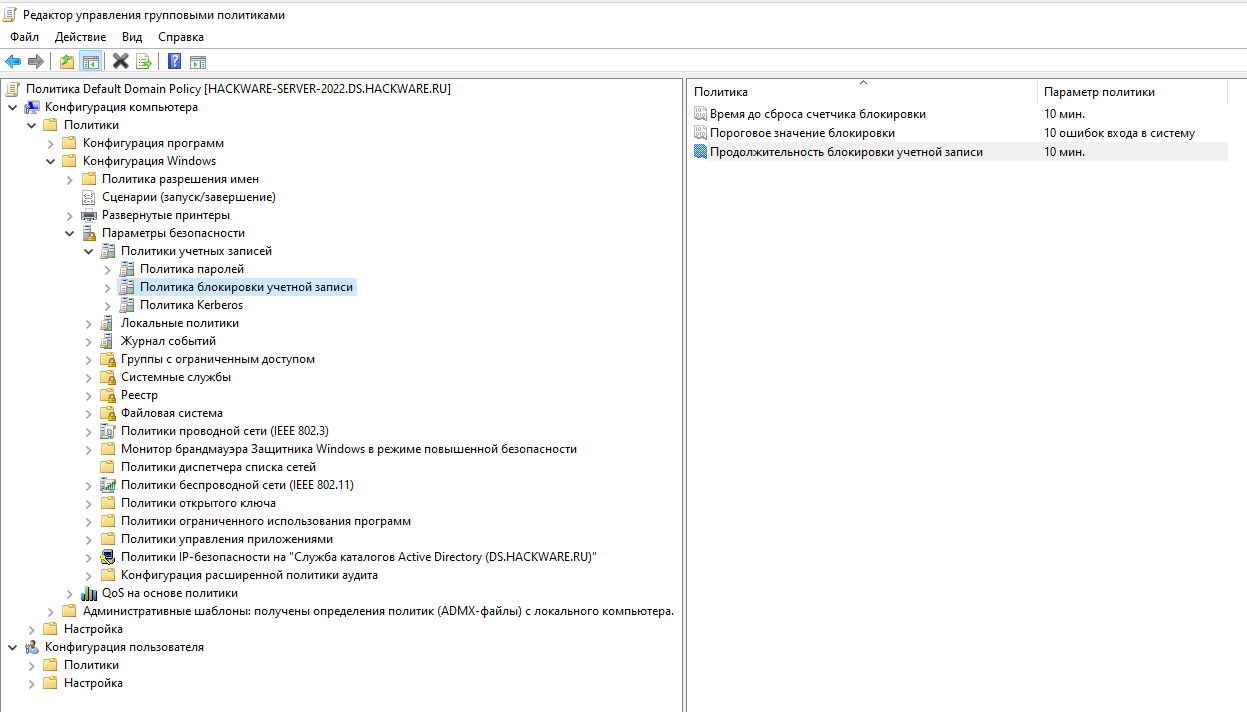Collapse the Политики учетных записей node

coord(89,251)
